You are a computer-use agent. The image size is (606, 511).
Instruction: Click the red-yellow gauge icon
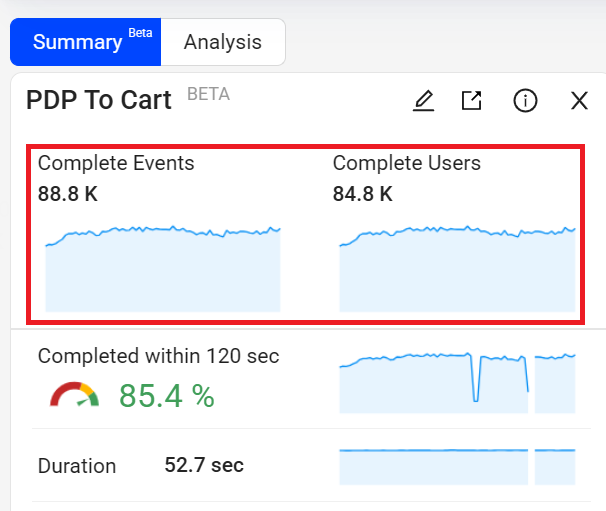(x=75, y=396)
